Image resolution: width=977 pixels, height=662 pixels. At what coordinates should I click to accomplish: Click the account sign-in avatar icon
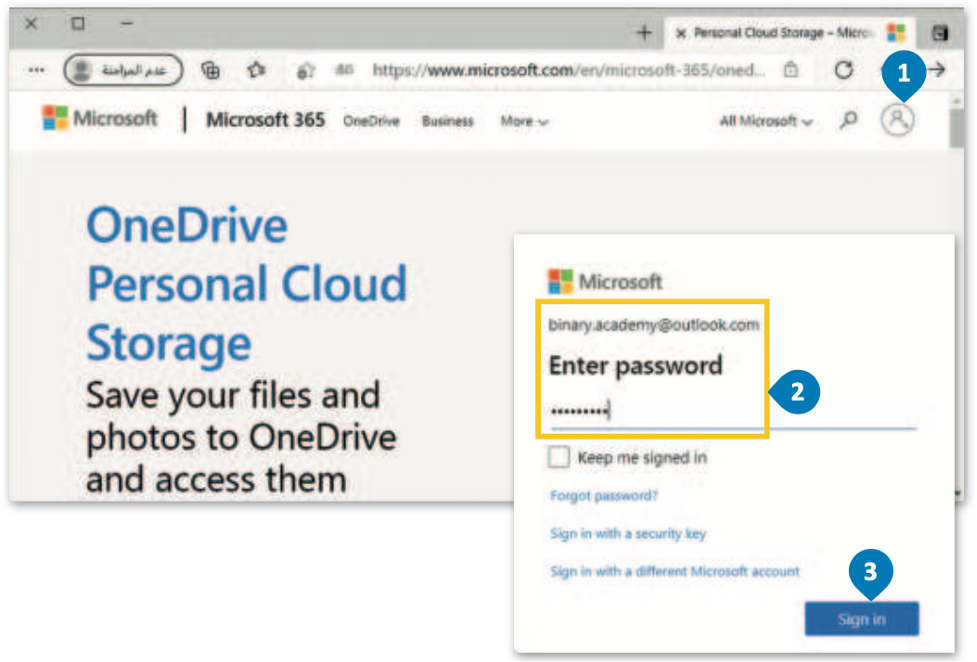click(x=897, y=119)
